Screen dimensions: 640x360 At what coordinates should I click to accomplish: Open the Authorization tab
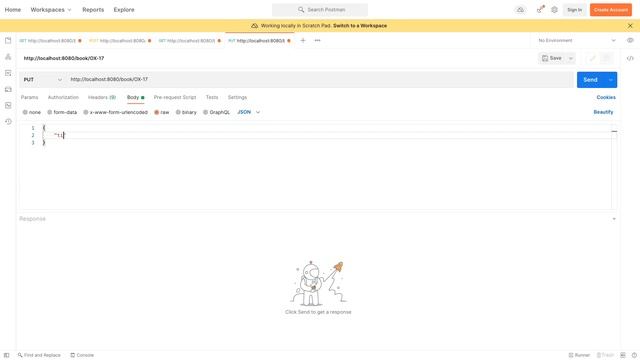pos(63,98)
